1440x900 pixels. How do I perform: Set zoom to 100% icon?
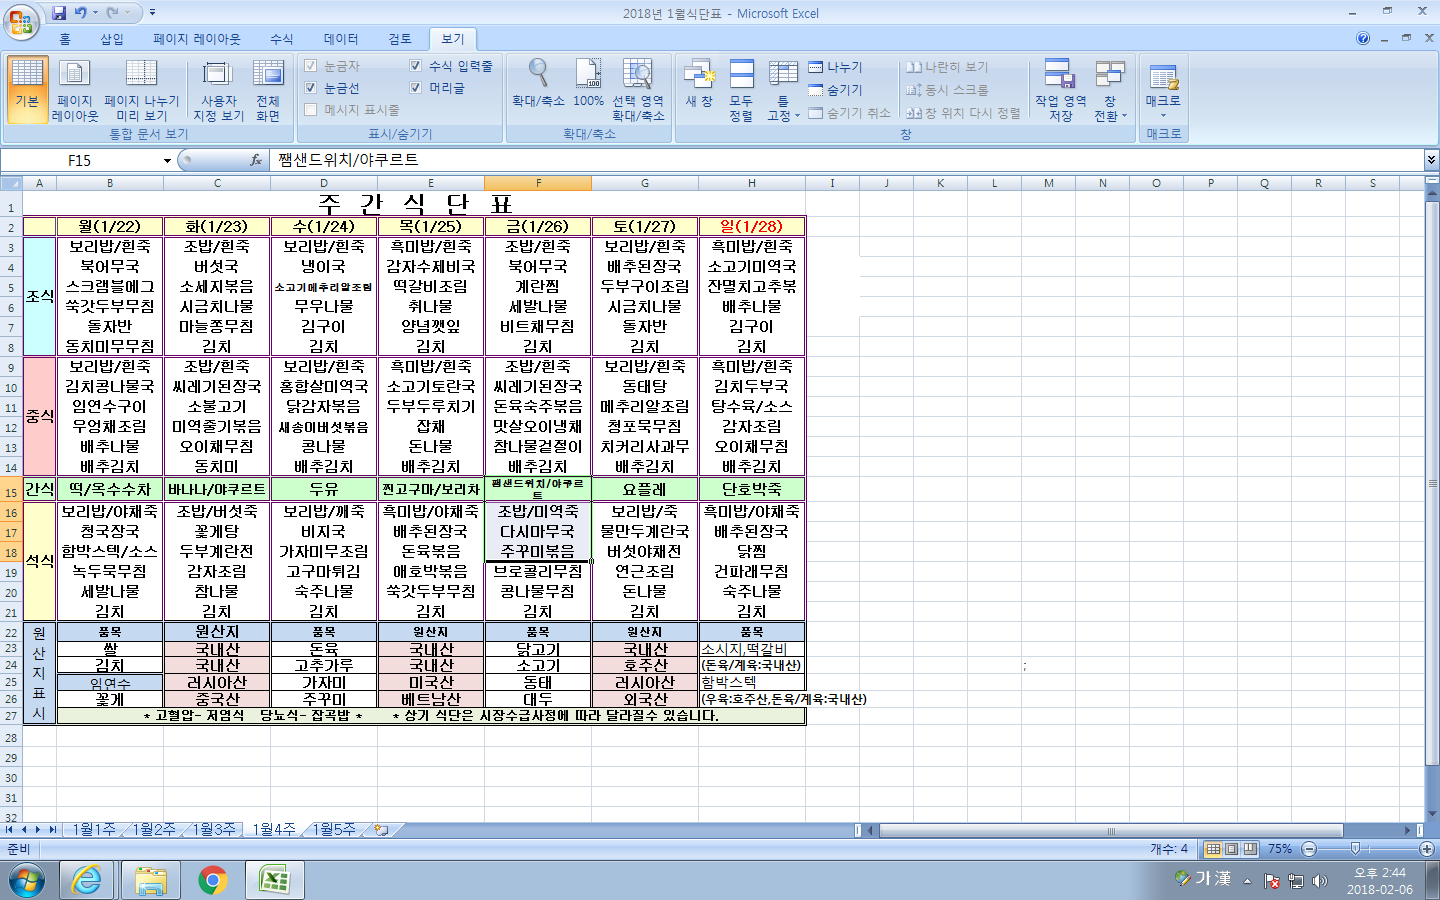tap(588, 83)
